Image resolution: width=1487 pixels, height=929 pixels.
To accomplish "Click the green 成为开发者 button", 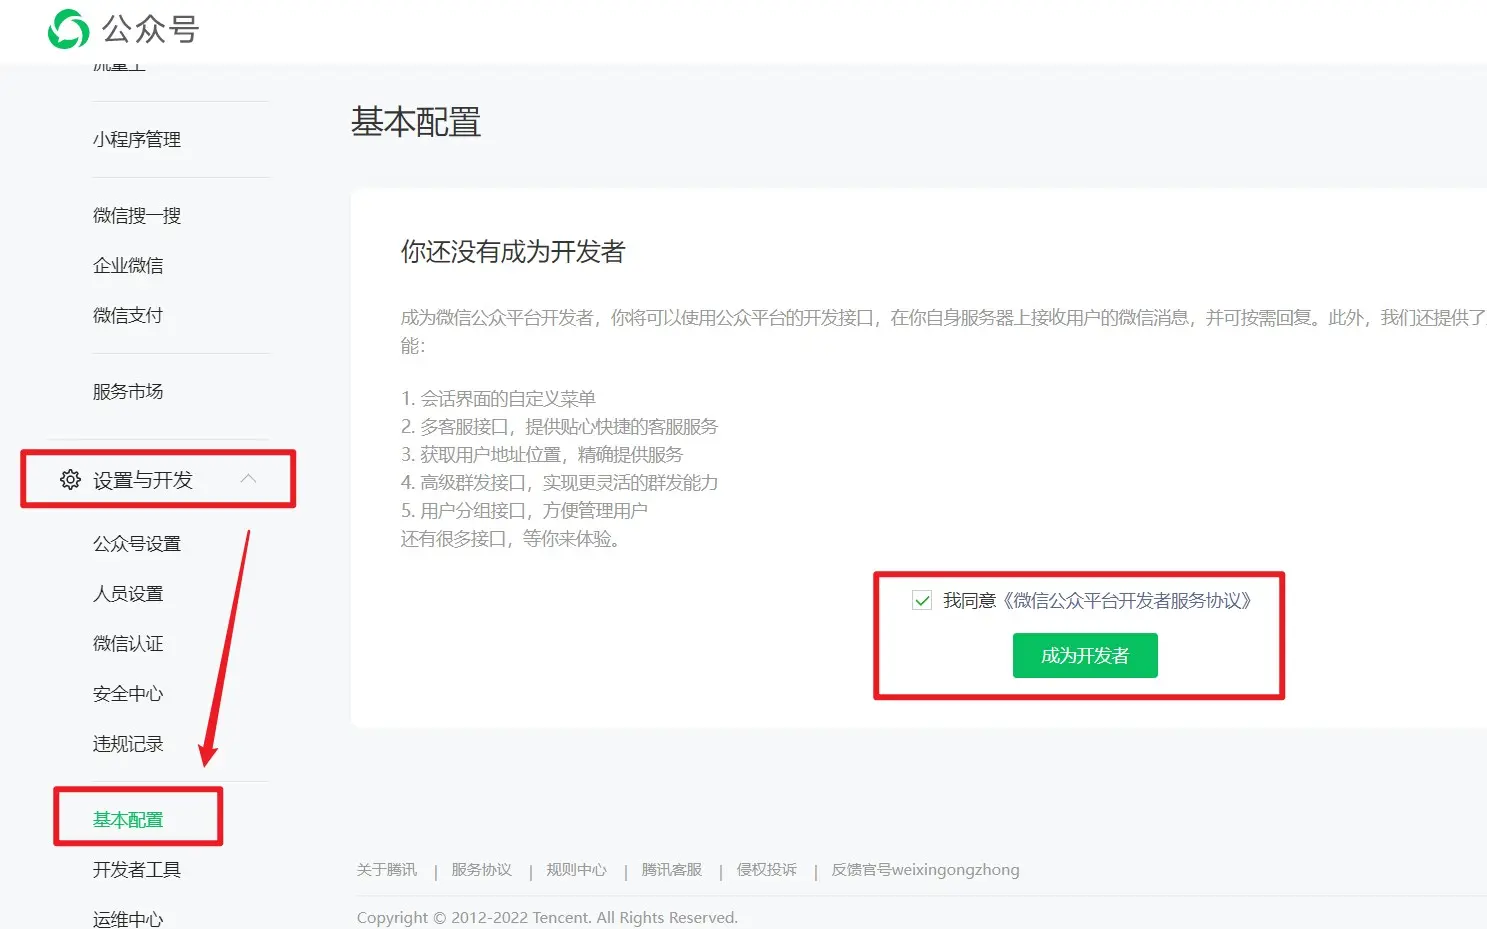I will [1085, 656].
